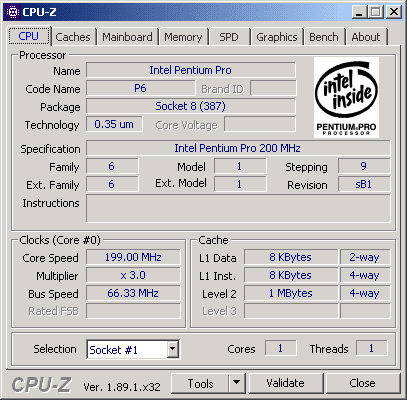Click the Ext. Family value field

coord(112,184)
